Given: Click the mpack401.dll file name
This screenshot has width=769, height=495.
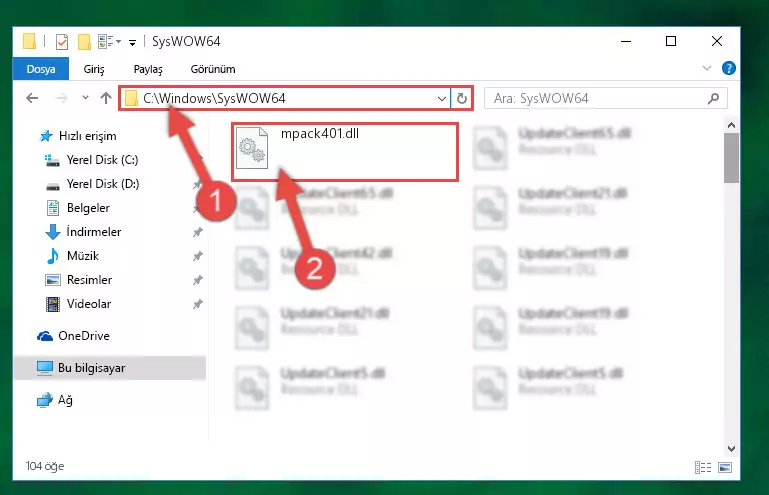Looking at the screenshot, I should 320,133.
